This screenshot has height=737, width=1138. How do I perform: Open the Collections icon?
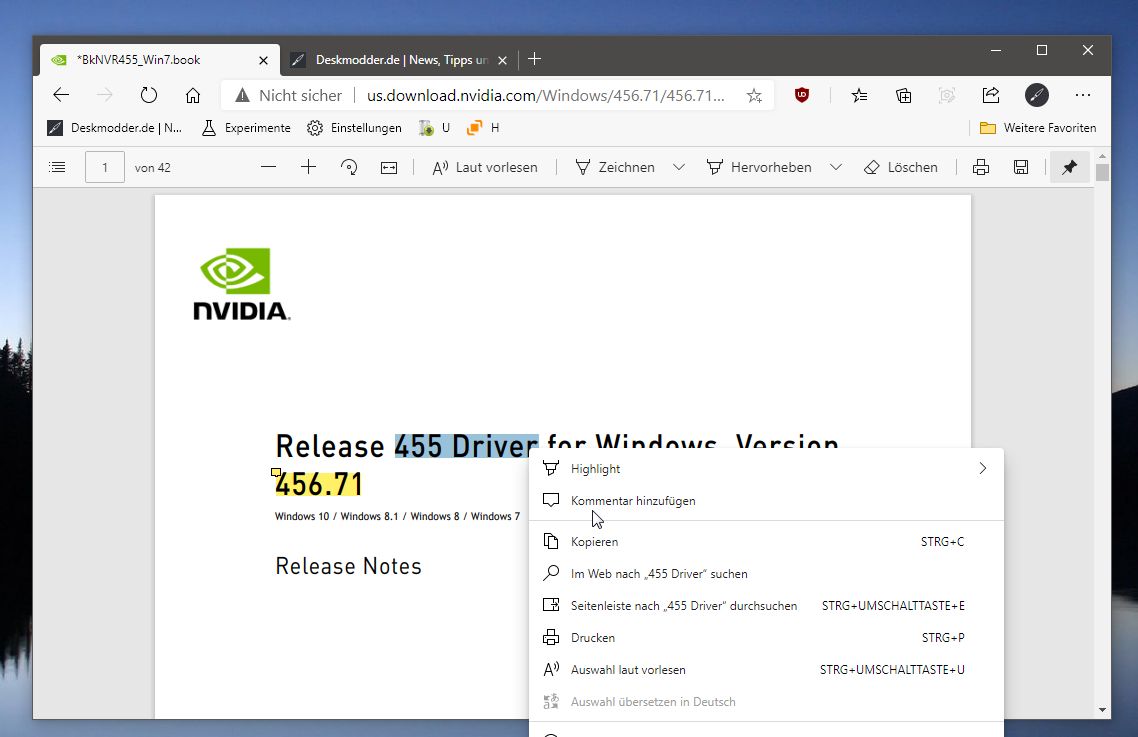tap(904, 95)
